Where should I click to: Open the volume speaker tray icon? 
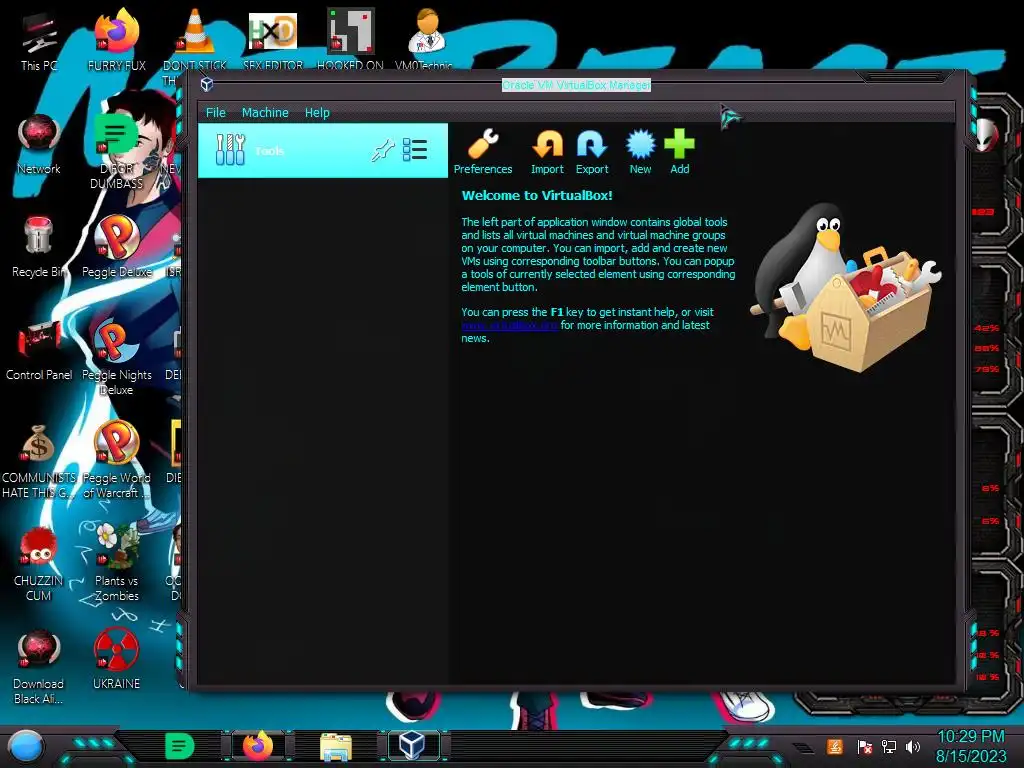point(913,746)
